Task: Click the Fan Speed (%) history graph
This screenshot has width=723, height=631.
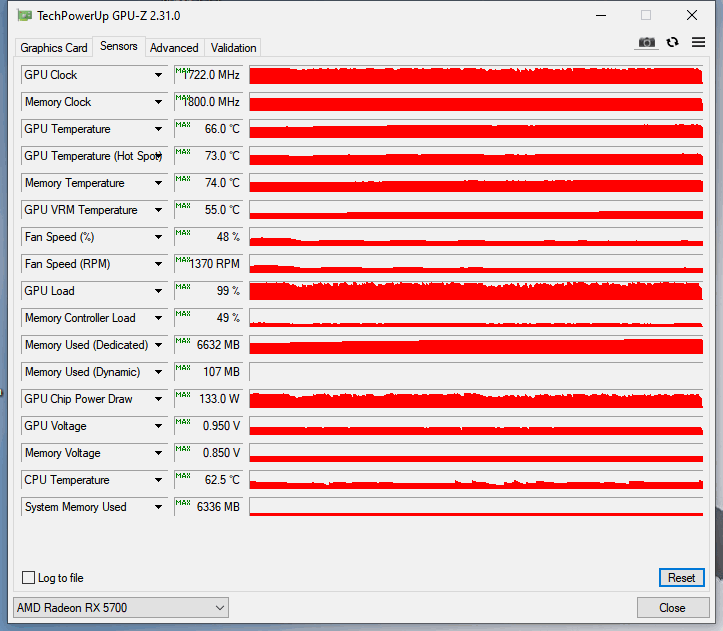Action: coord(476,237)
